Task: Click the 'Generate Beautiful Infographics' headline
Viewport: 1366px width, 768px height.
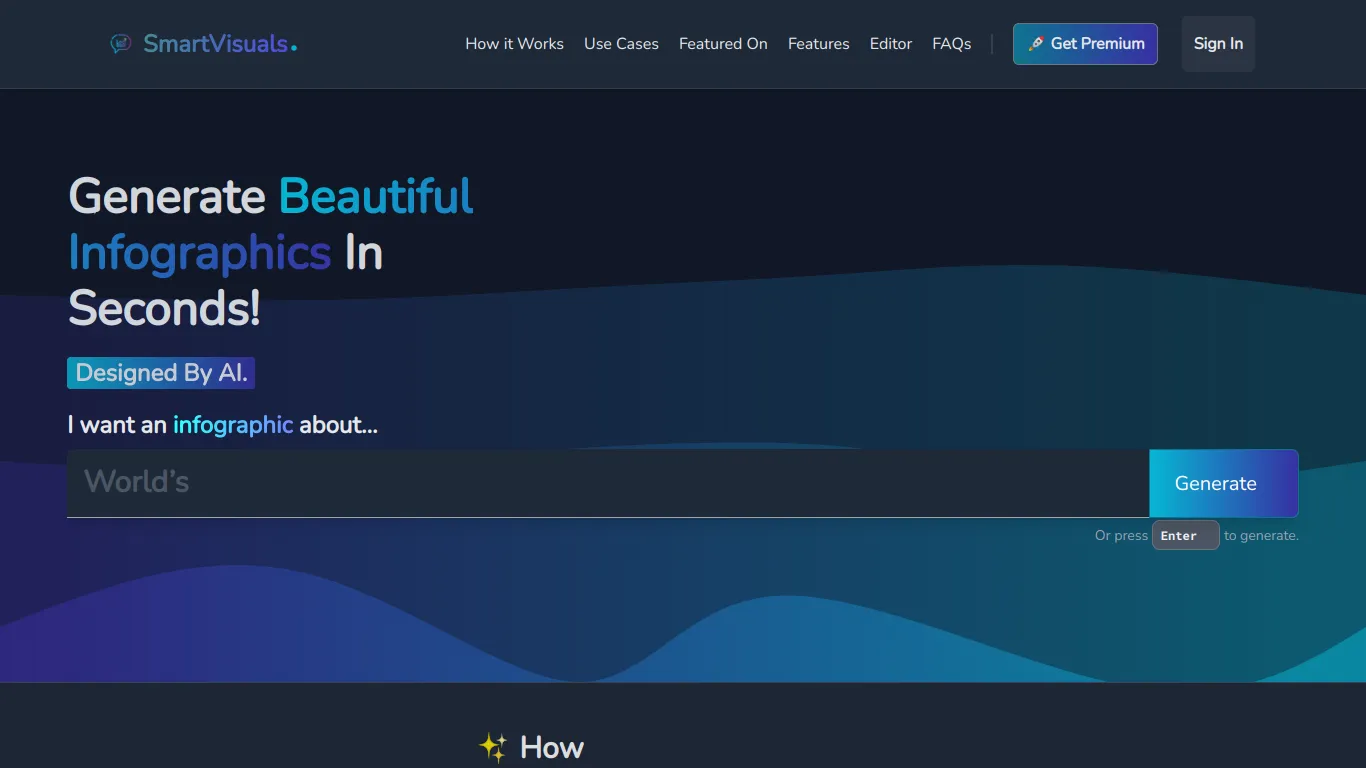Action: pos(270,252)
